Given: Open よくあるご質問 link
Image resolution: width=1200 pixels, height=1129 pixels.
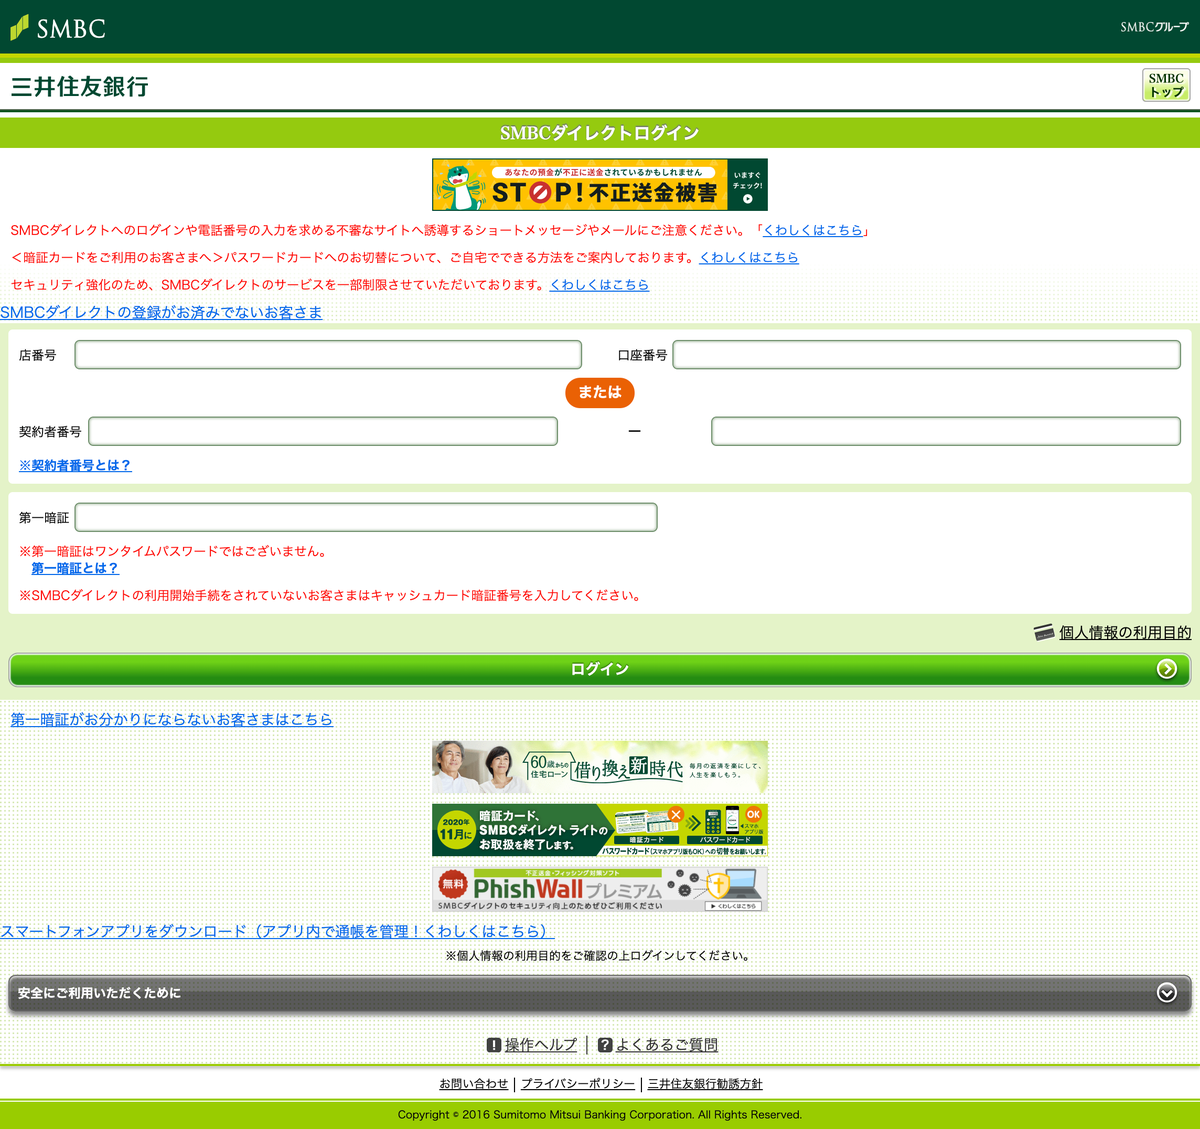Looking at the screenshot, I should coord(667,1044).
